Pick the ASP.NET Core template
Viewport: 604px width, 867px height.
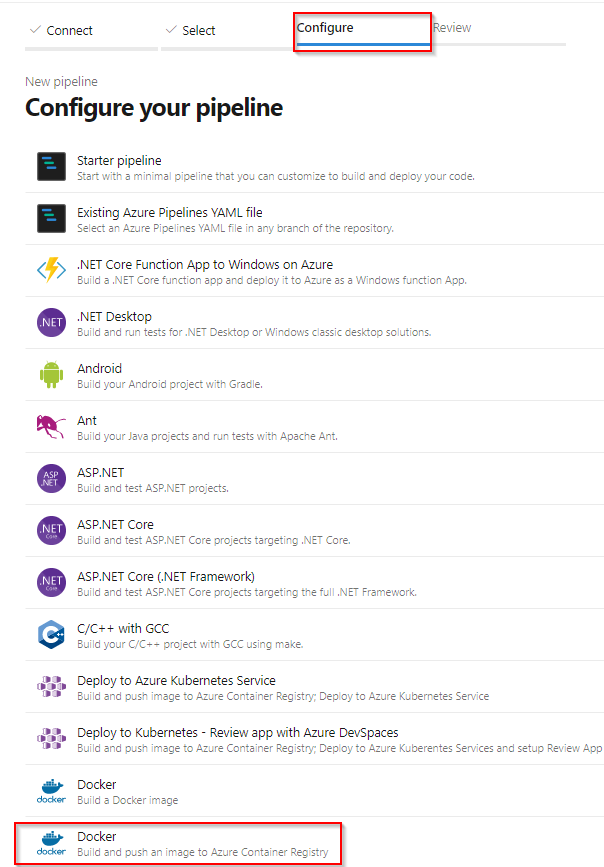pos(314,531)
